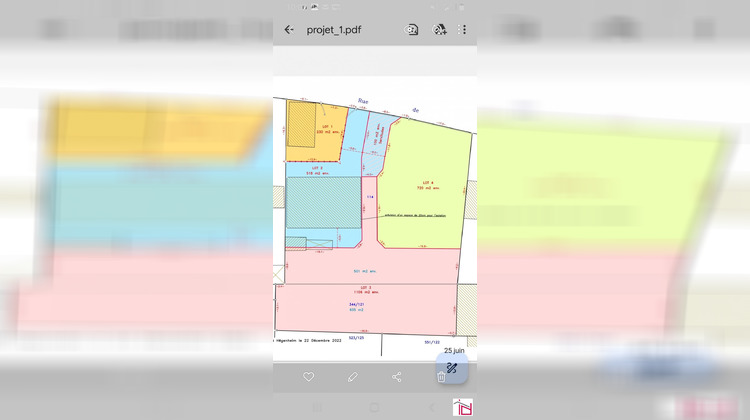The height and width of the screenshot is (420, 750).
Task: Tap the projet_1.pdf title text
Action: [333, 30]
